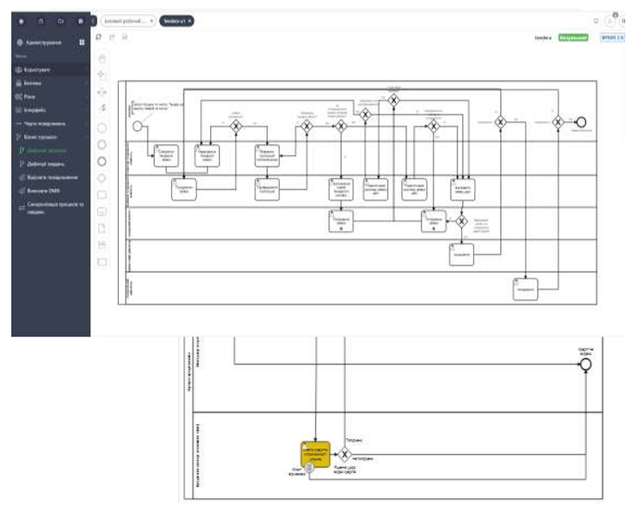The height and width of the screenshot is (518, 640).
Task: Click the second icon in the sidebar's top row
Action: click(41, 21)
